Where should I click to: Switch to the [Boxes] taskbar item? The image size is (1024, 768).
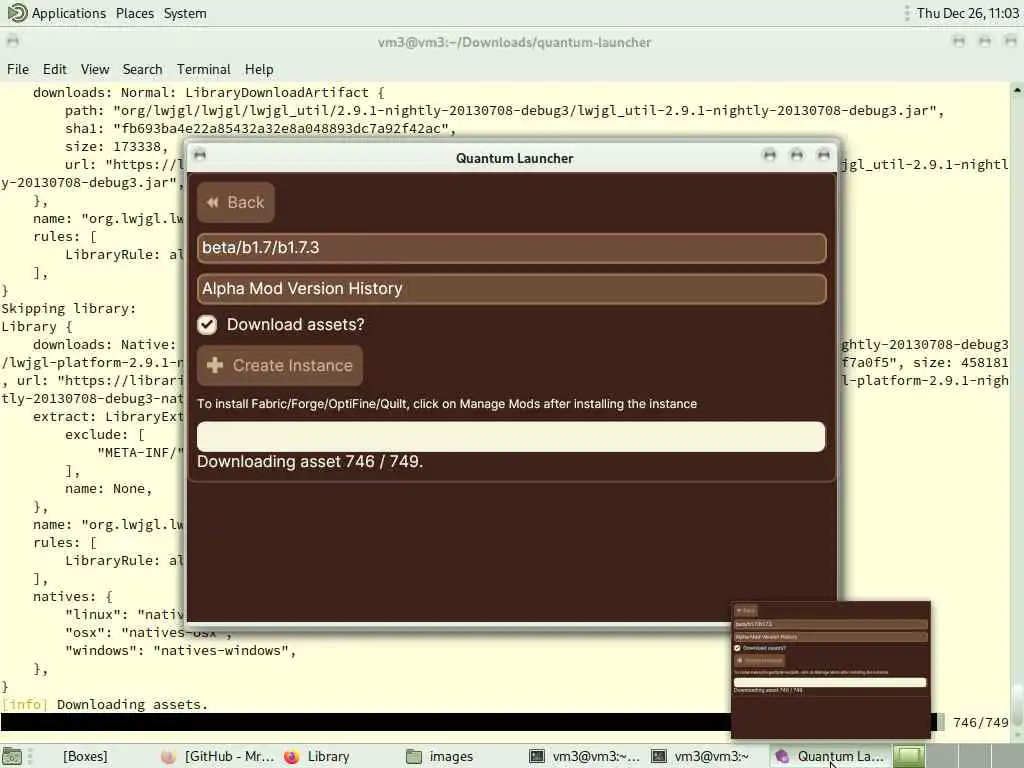(x=85, y=756)
